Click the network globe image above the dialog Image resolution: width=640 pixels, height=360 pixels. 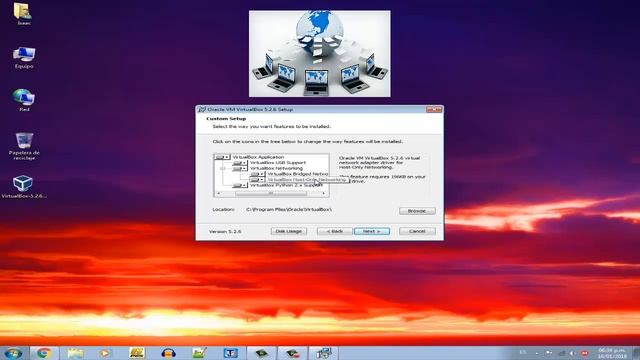320,53
